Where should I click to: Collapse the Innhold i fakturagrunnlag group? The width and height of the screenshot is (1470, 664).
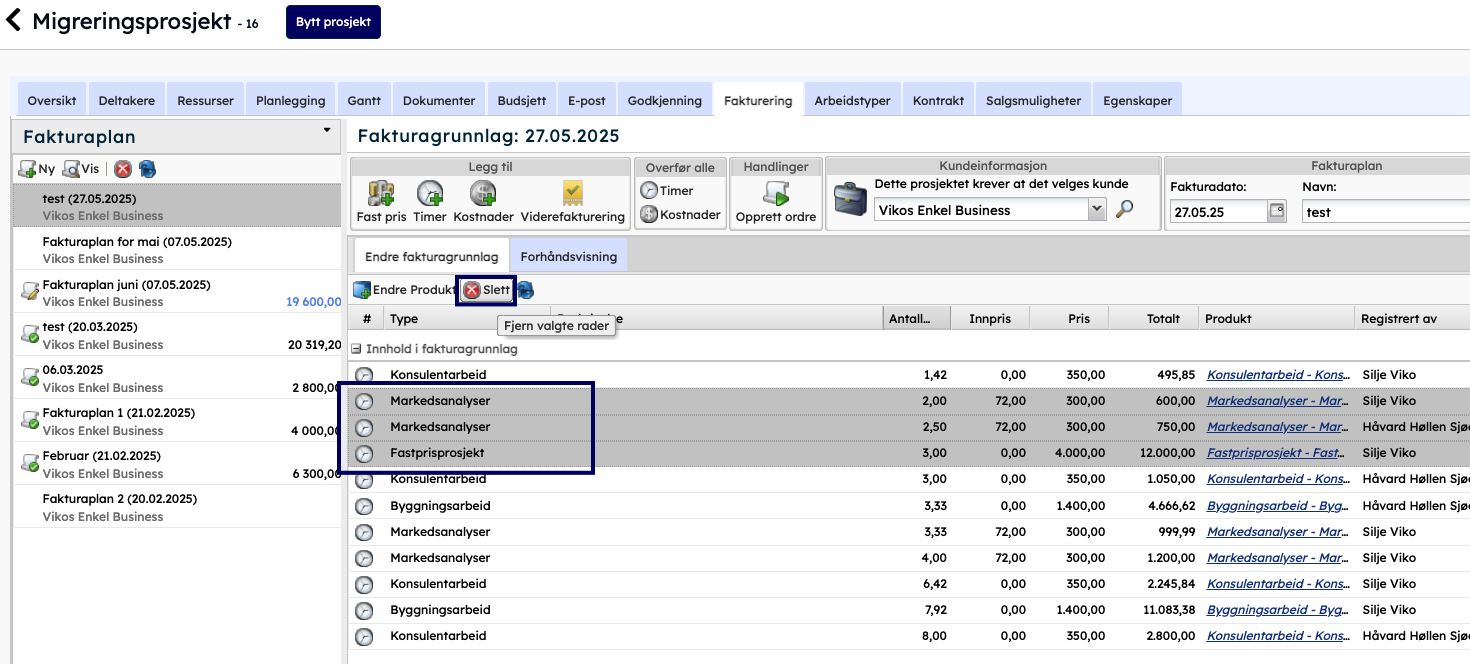(355, 350)
